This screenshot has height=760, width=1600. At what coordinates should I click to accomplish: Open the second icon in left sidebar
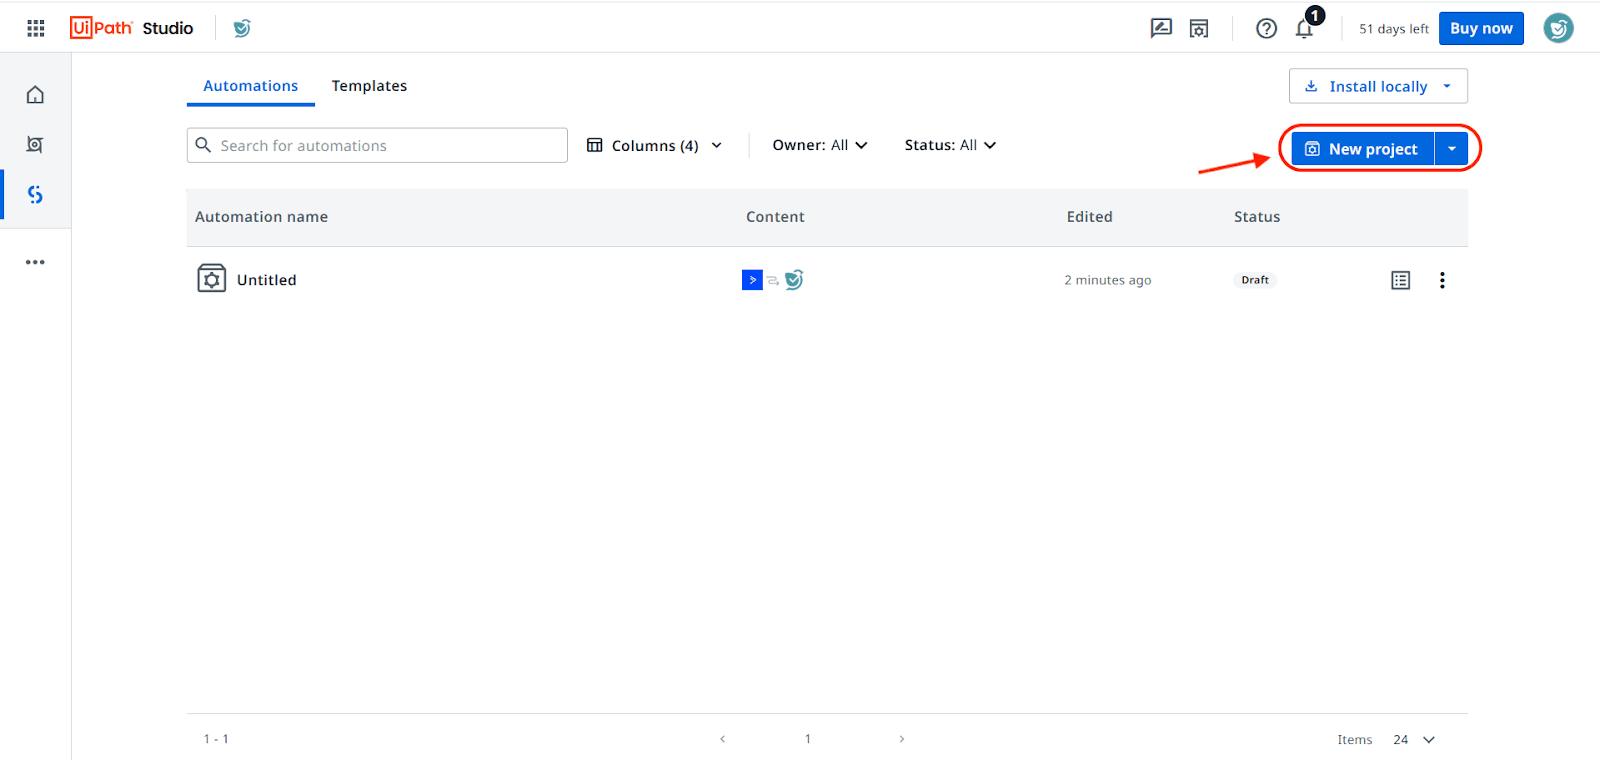tap(35, 145)
